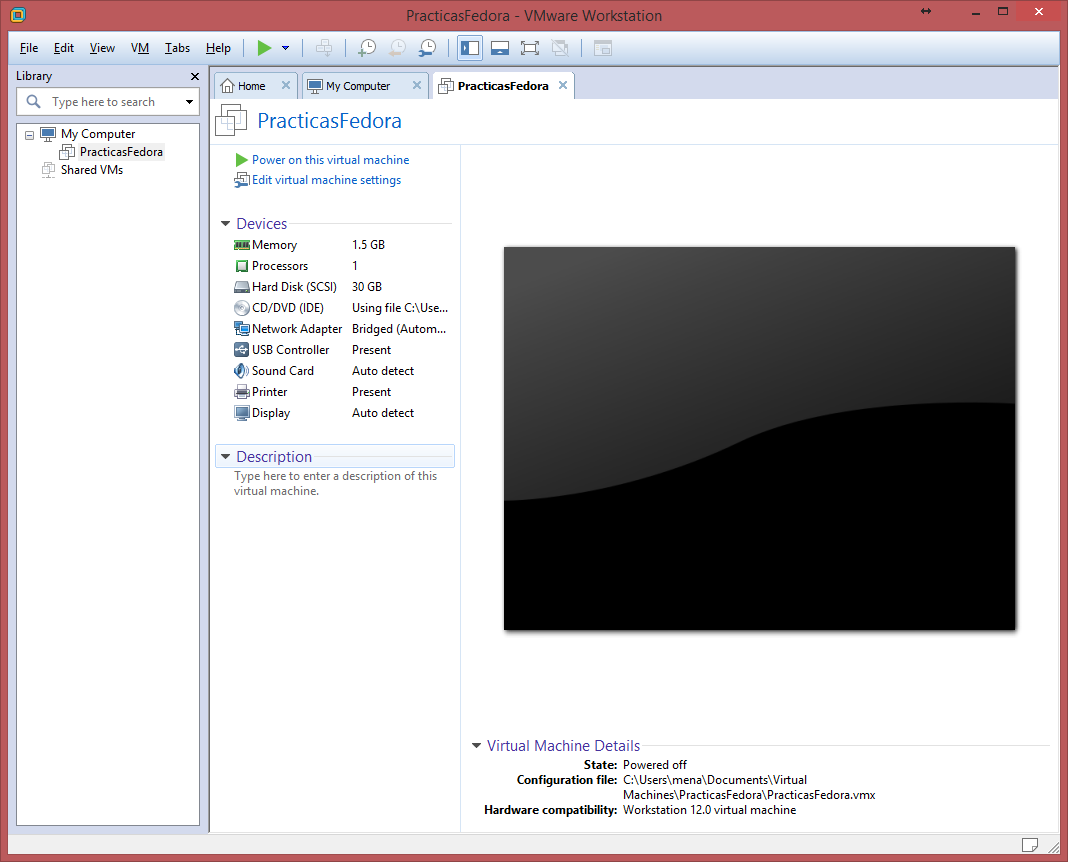Click the Bridged (Autom... network value

click(399, 329)
